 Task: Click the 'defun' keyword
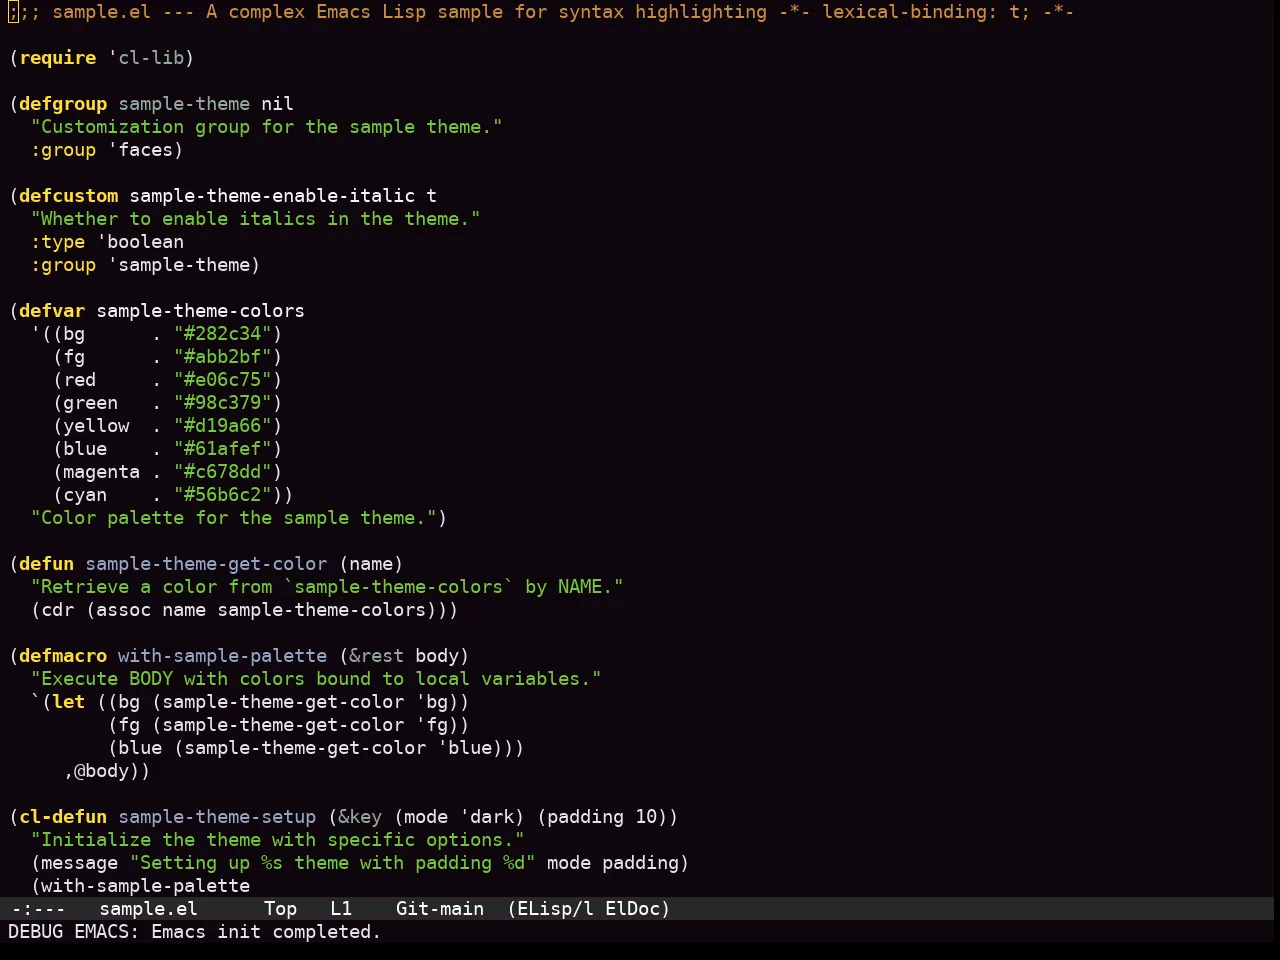point(47,564)
